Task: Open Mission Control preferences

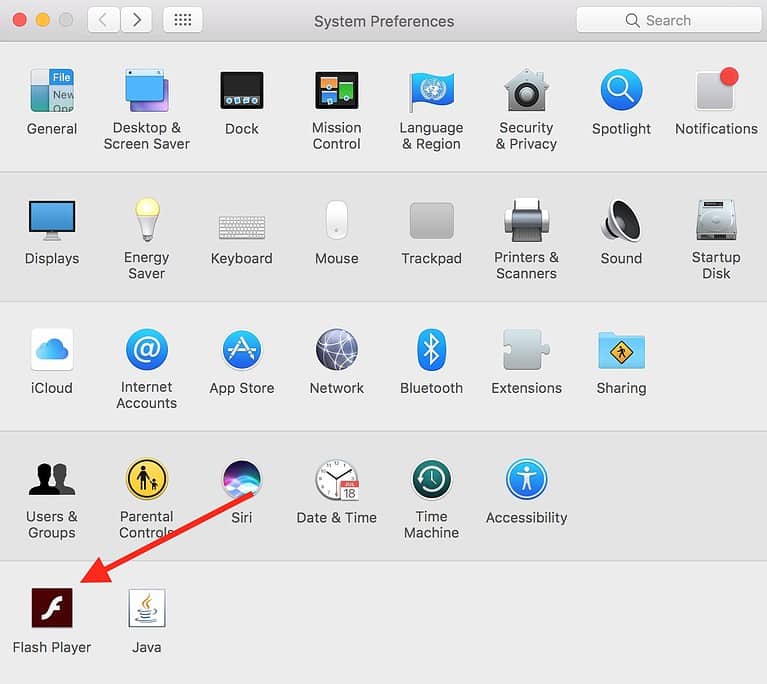Action: coord(336,91)
